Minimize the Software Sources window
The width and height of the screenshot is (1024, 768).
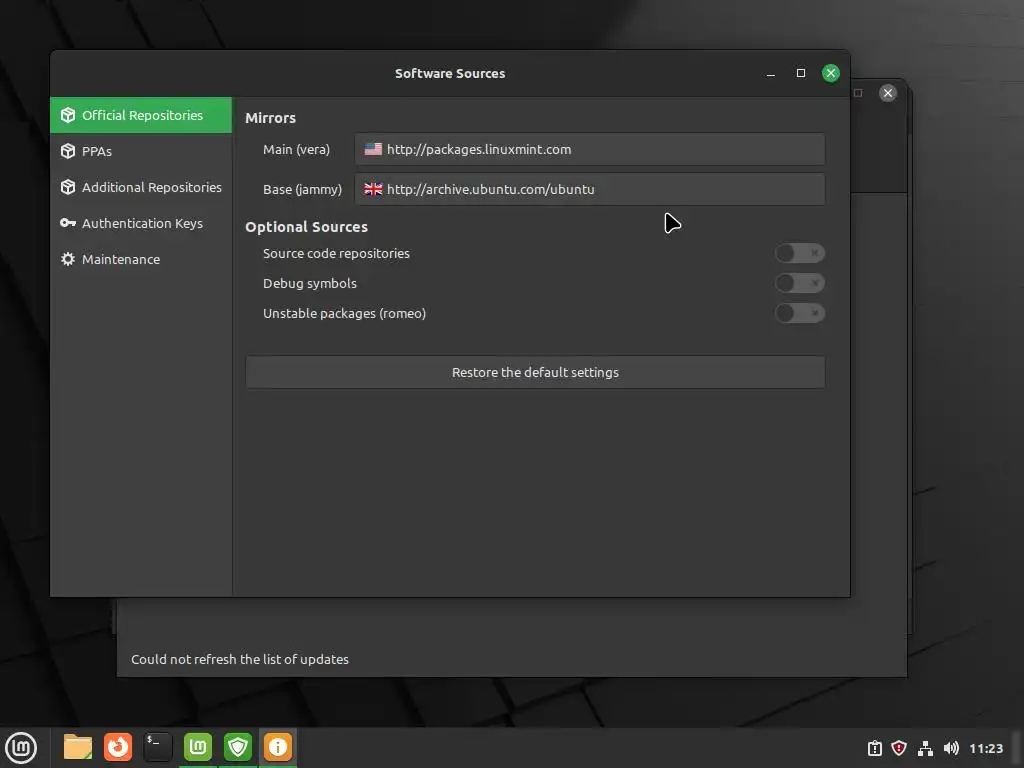(x=771, y=73)
